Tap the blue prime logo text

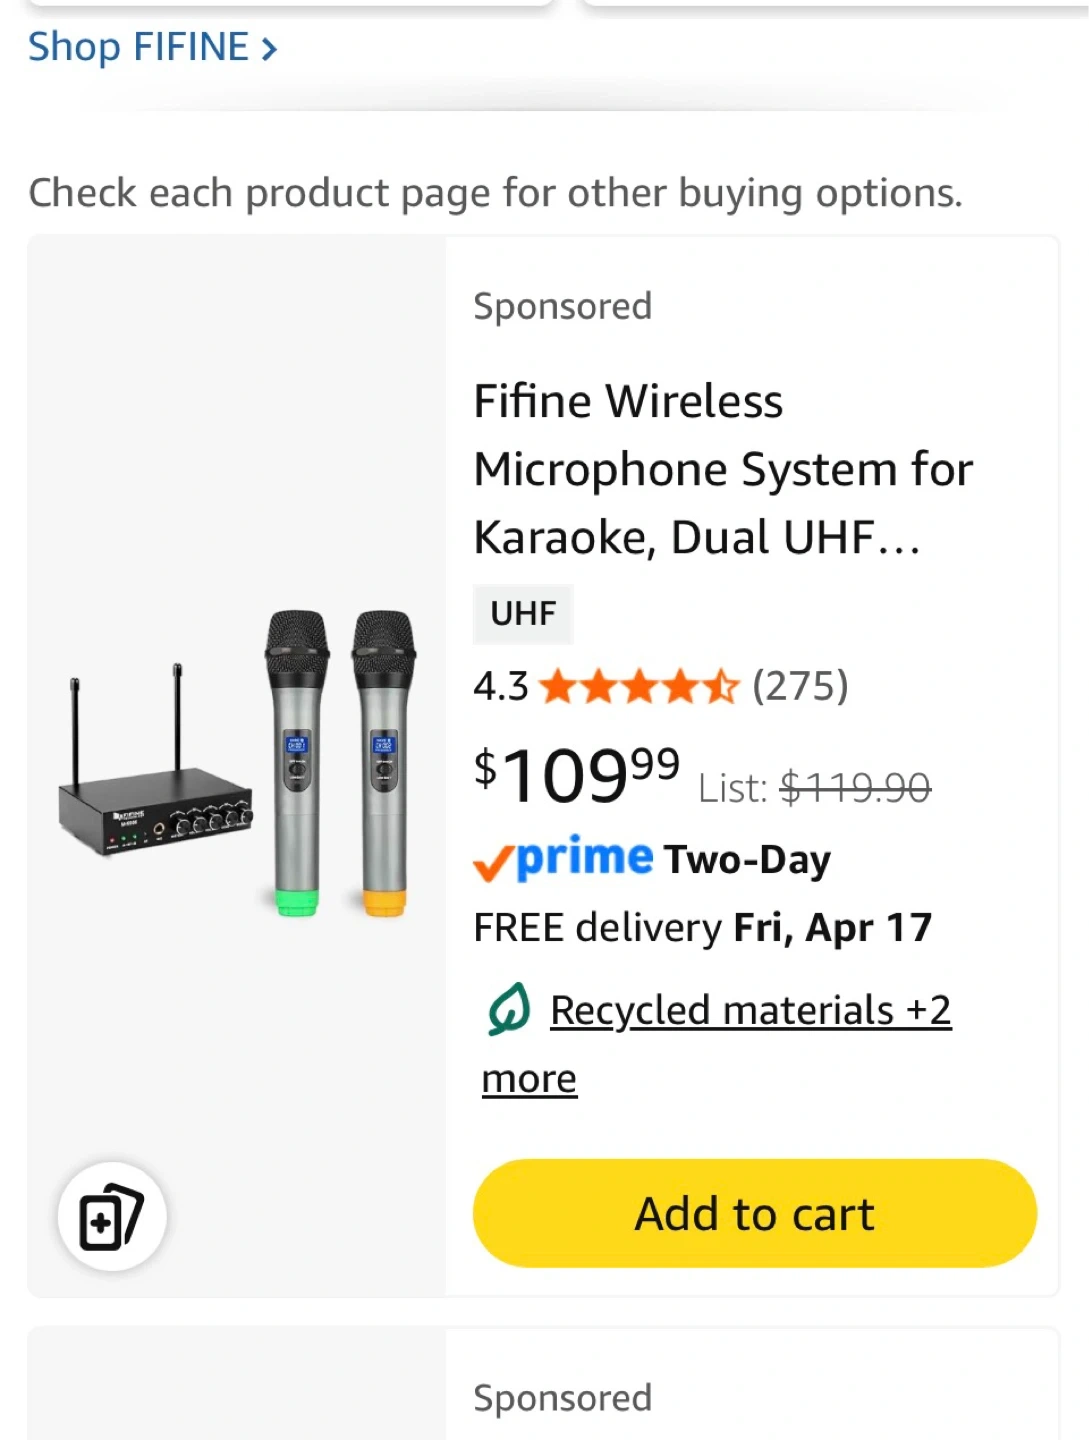pos(585,857)
